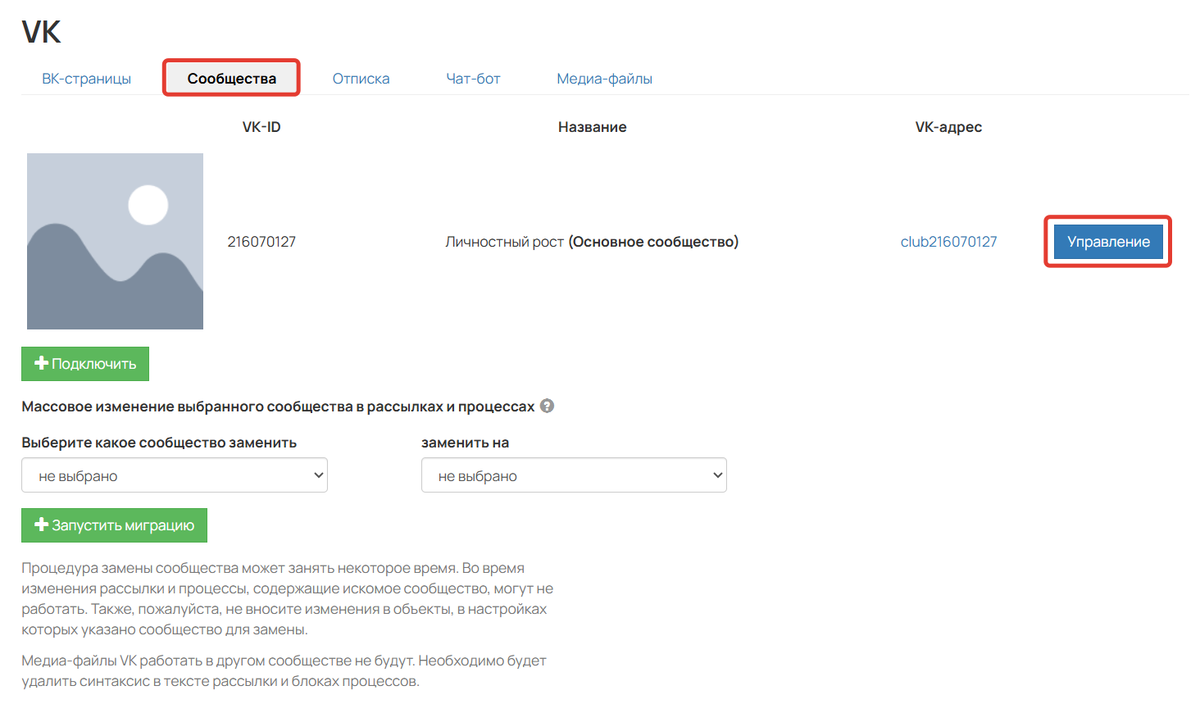Viewport: 1200px width, 704px height.
Task: Click the VK-адрес column header
Action: 948,127
